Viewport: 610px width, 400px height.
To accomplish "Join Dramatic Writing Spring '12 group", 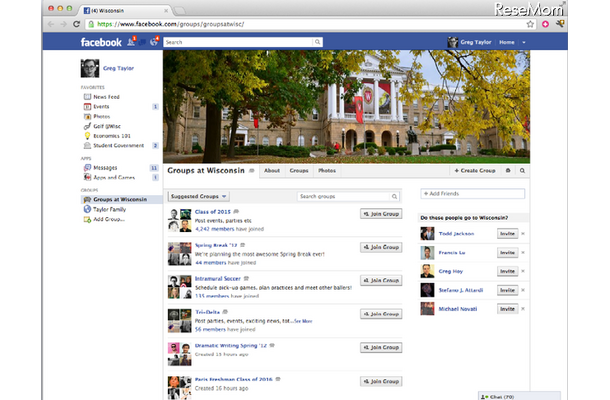I will 381,347.
